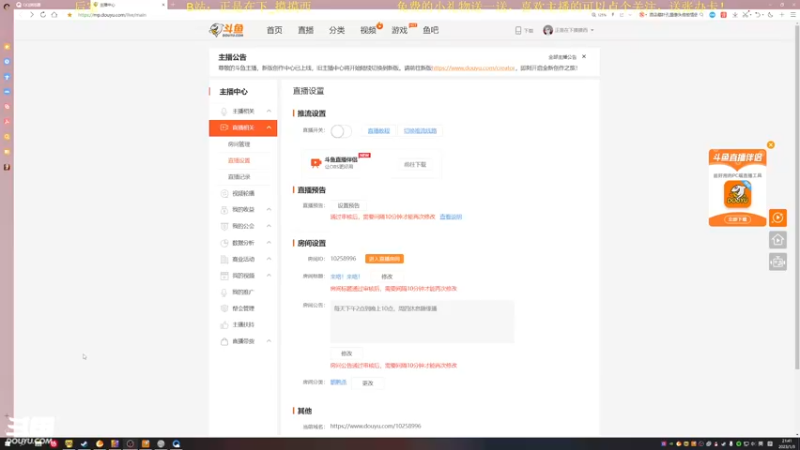Select 房间管理 in sidebar
Viewport: 800px width, 450px height.
[239, 144]
